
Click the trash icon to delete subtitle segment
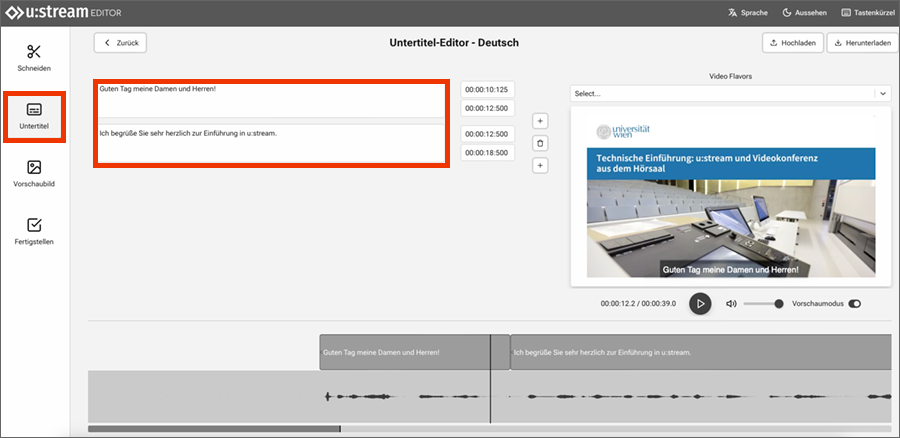(x=540, y=143)
